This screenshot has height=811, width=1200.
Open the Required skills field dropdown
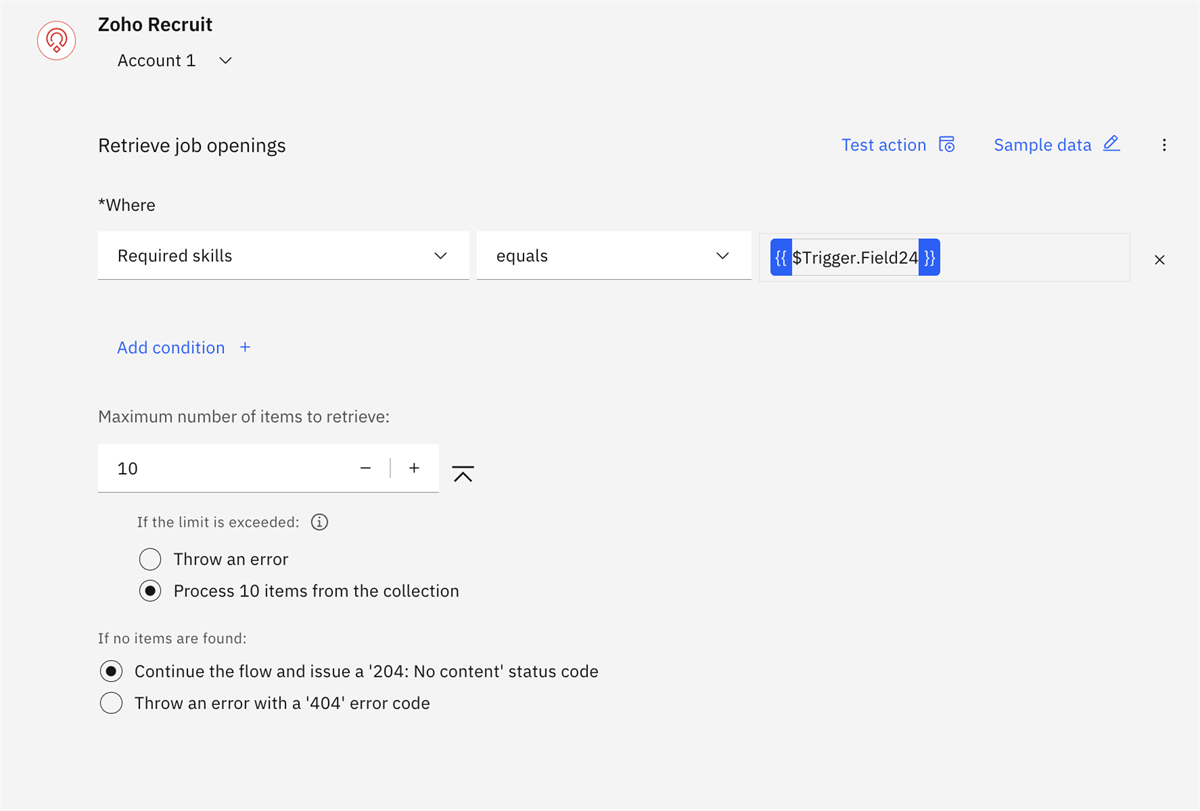[283, 256]
